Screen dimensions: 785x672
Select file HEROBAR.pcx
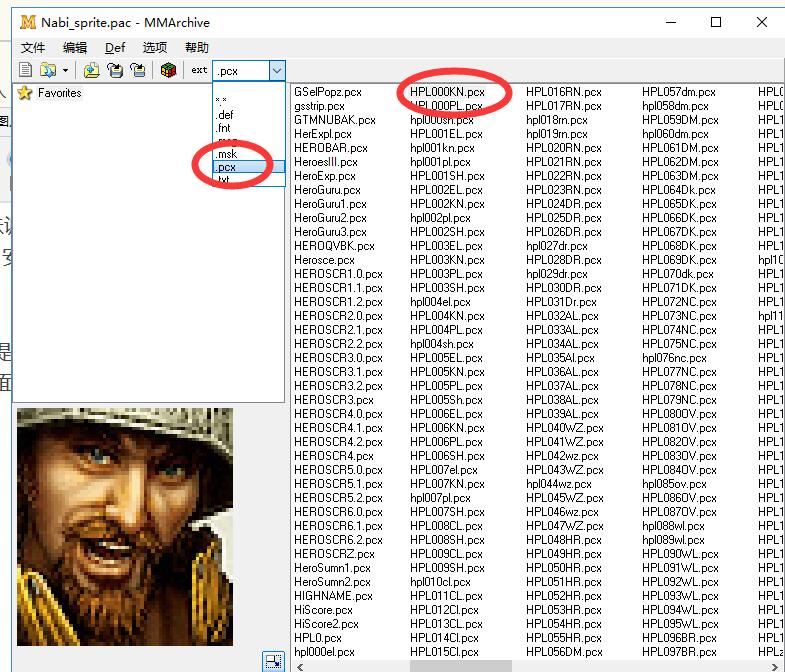click(x=330, y=148)
